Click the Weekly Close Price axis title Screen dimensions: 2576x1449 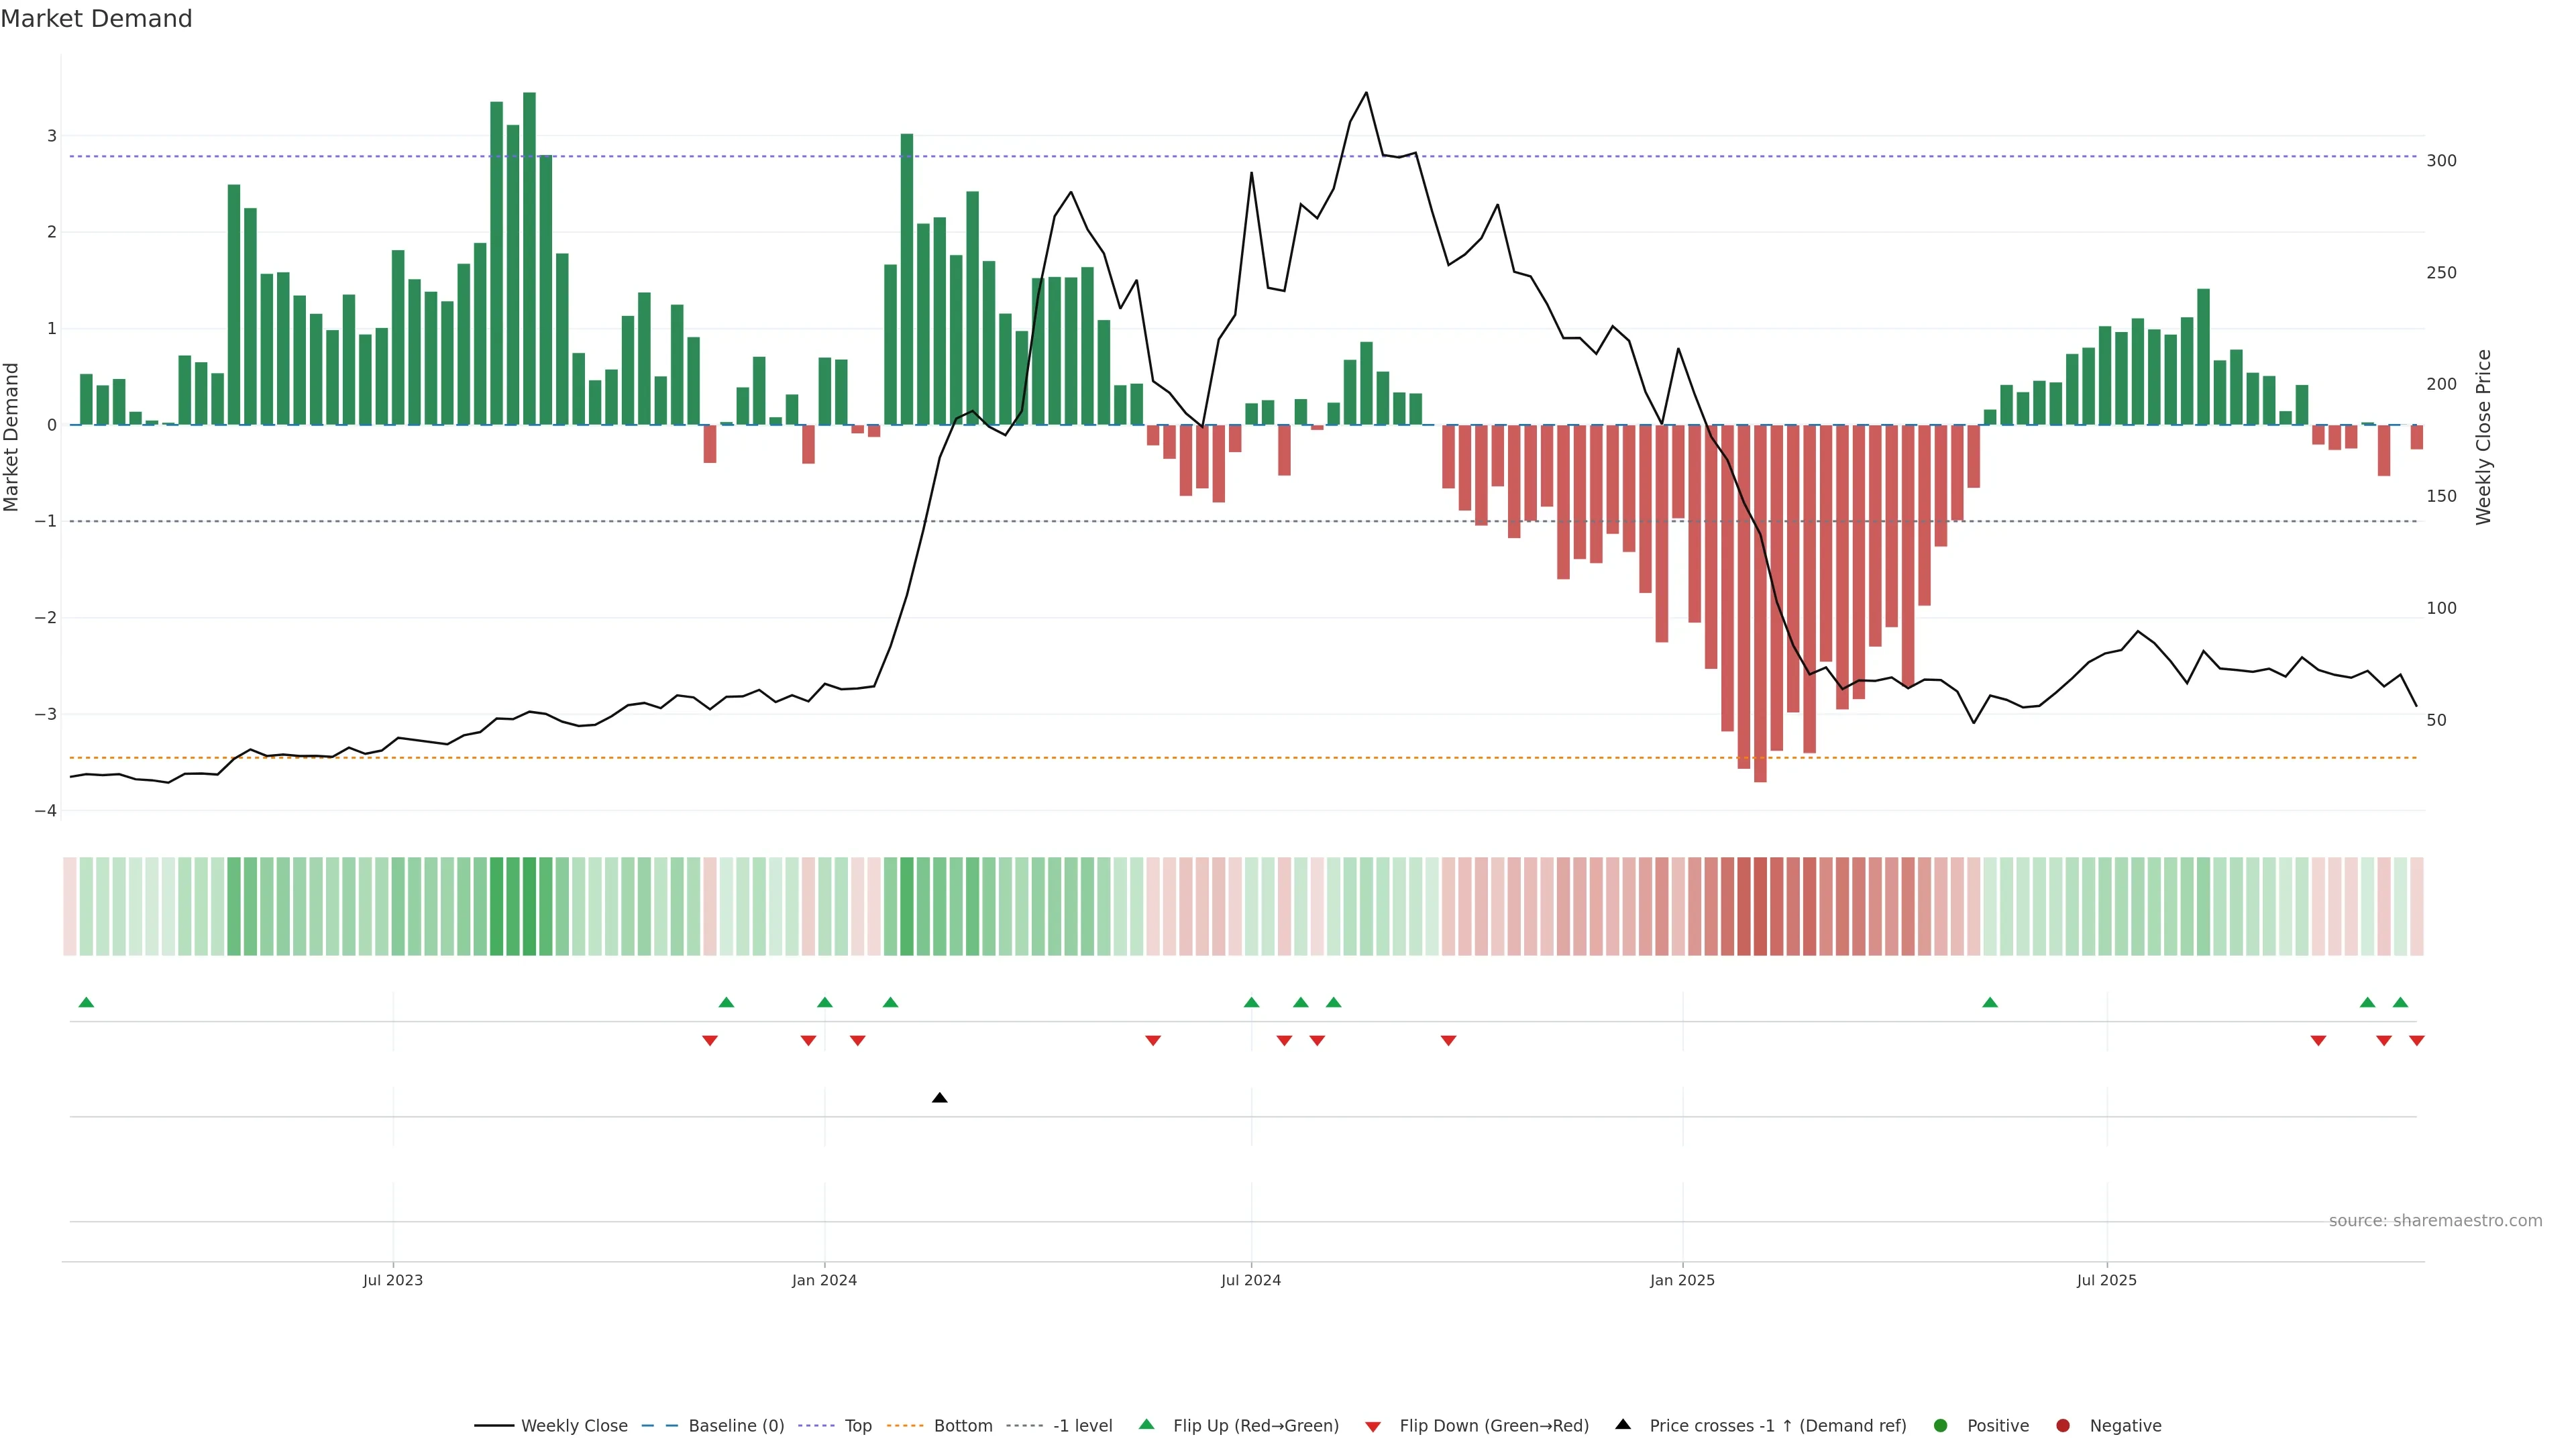(2484, 437)
